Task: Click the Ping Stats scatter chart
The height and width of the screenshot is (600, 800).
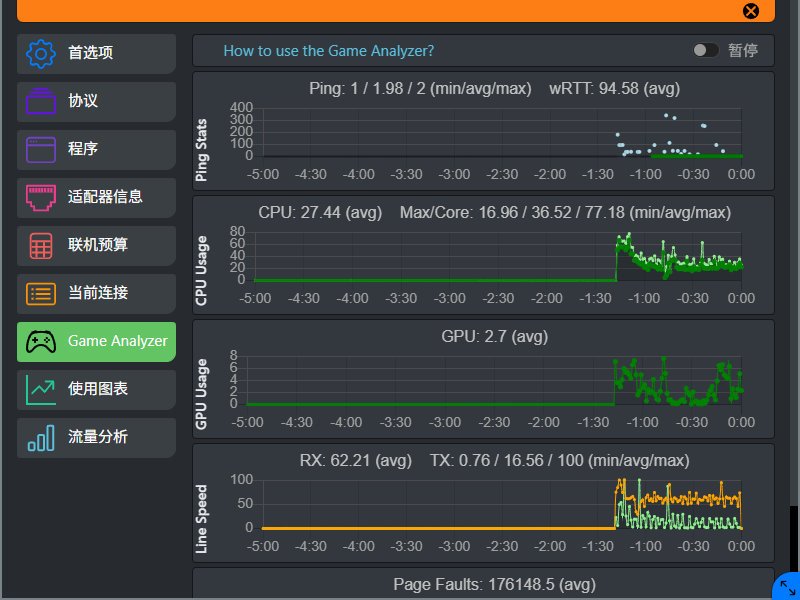Action: pyautogui.click(x=502, y=132)
